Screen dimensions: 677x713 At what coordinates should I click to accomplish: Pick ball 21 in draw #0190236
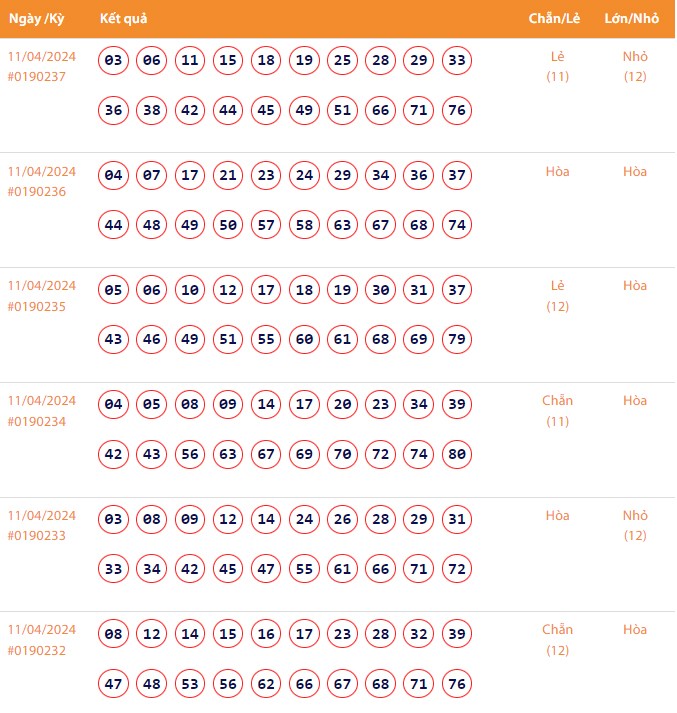click(228, 176)
